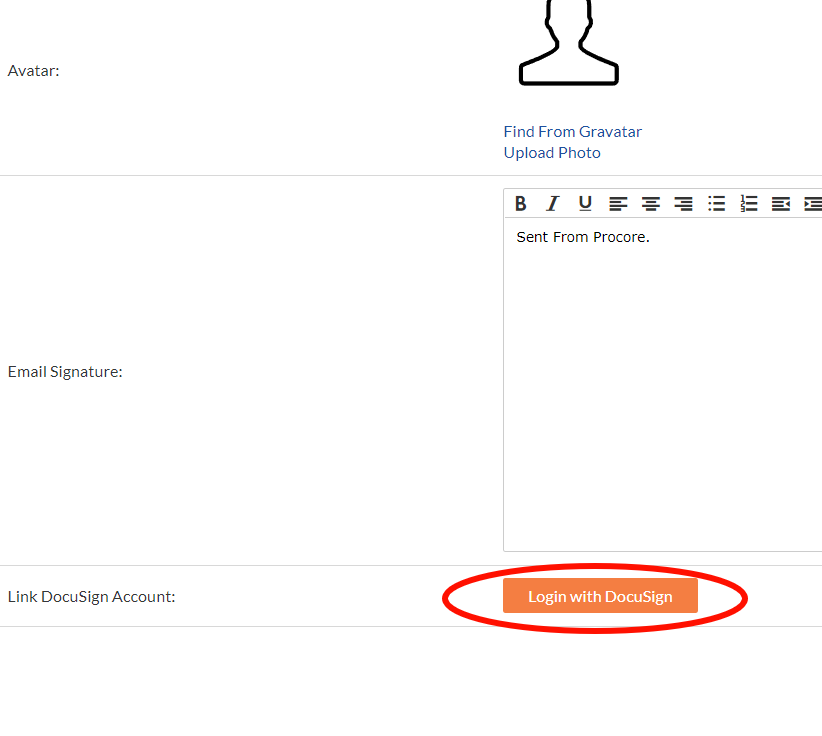Toggle underline formatting in signature editor

tap(585, 203)
